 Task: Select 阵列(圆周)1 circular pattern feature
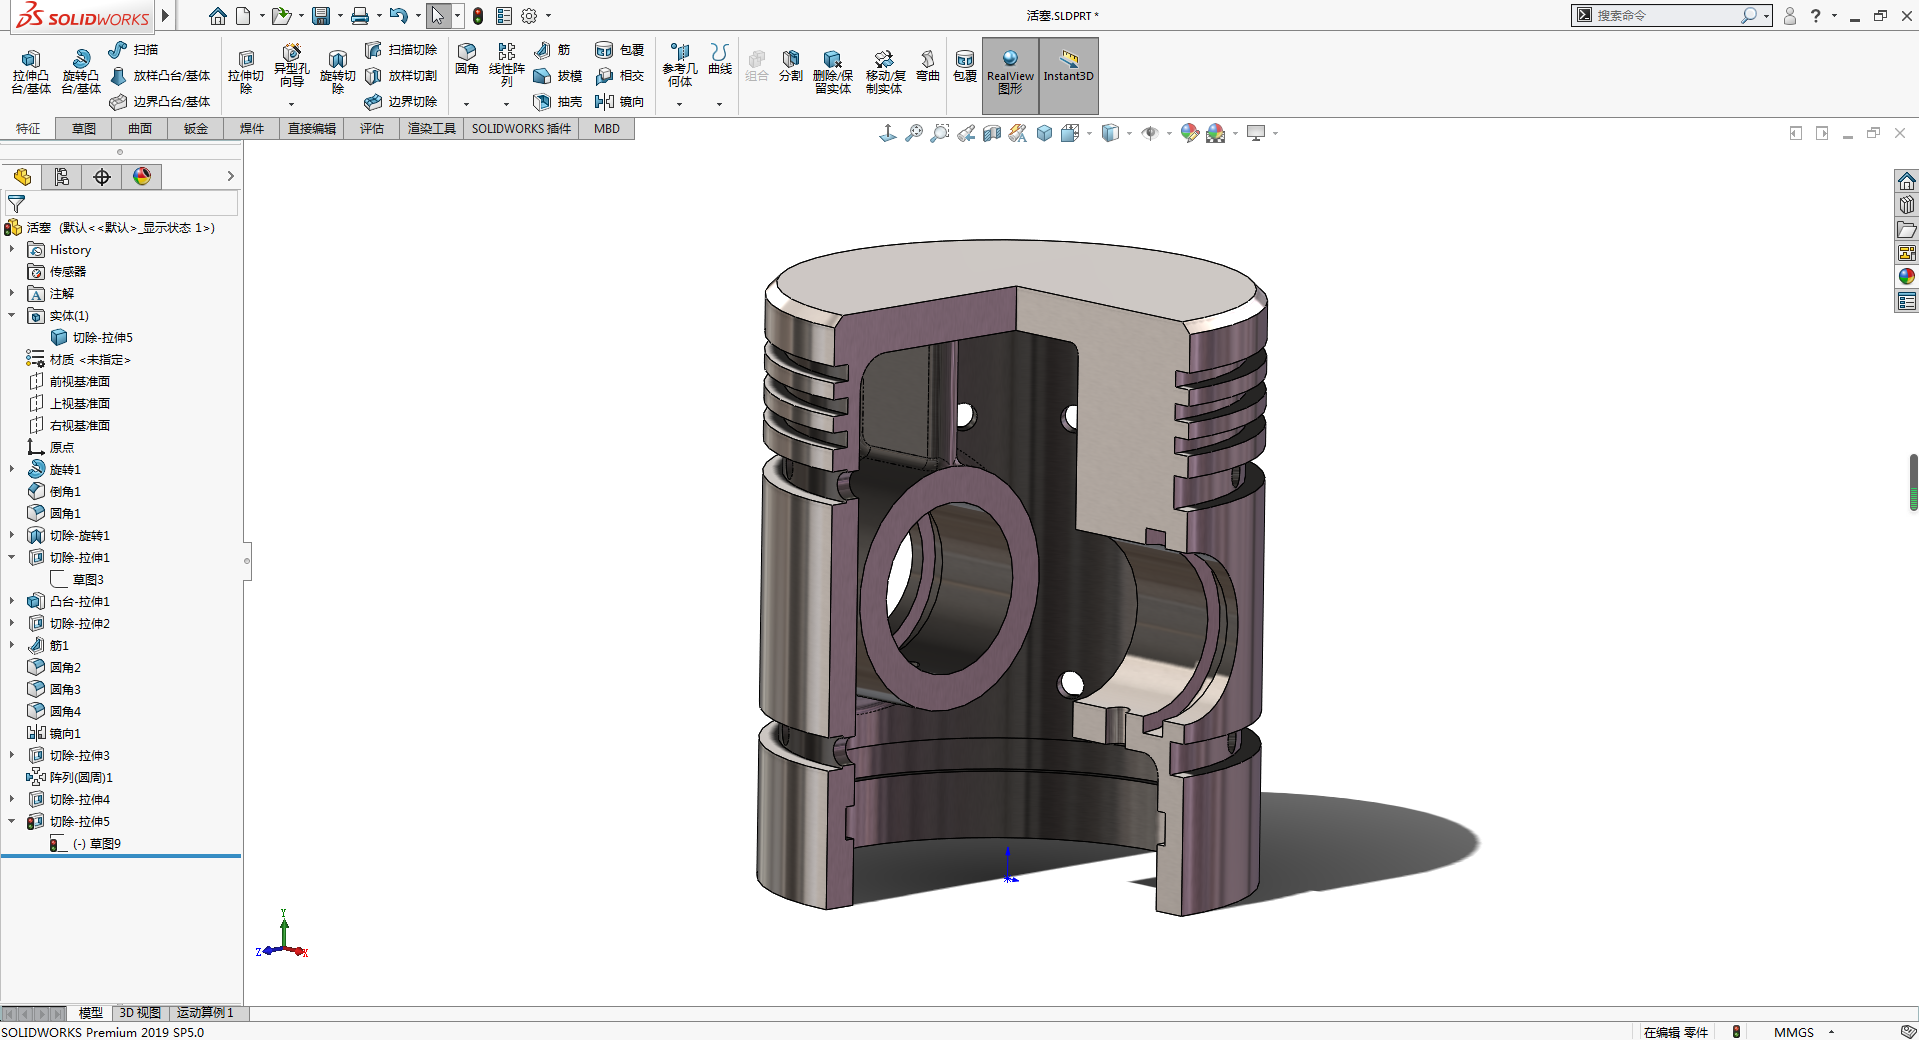point(70,777)
